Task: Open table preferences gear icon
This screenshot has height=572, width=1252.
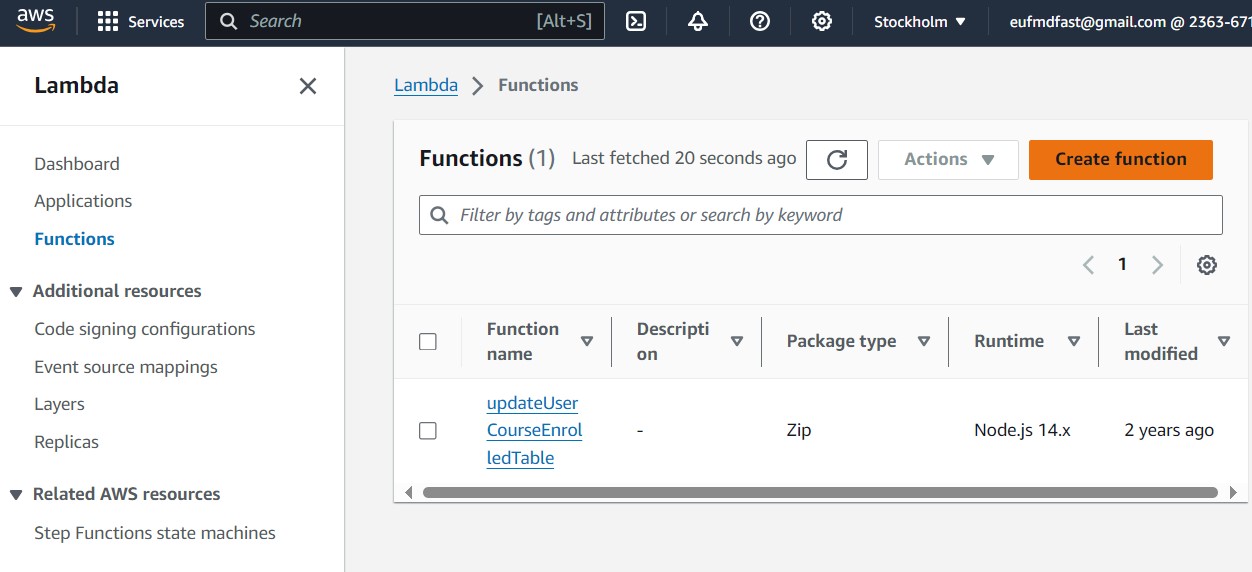Action: click(1207, 265)
